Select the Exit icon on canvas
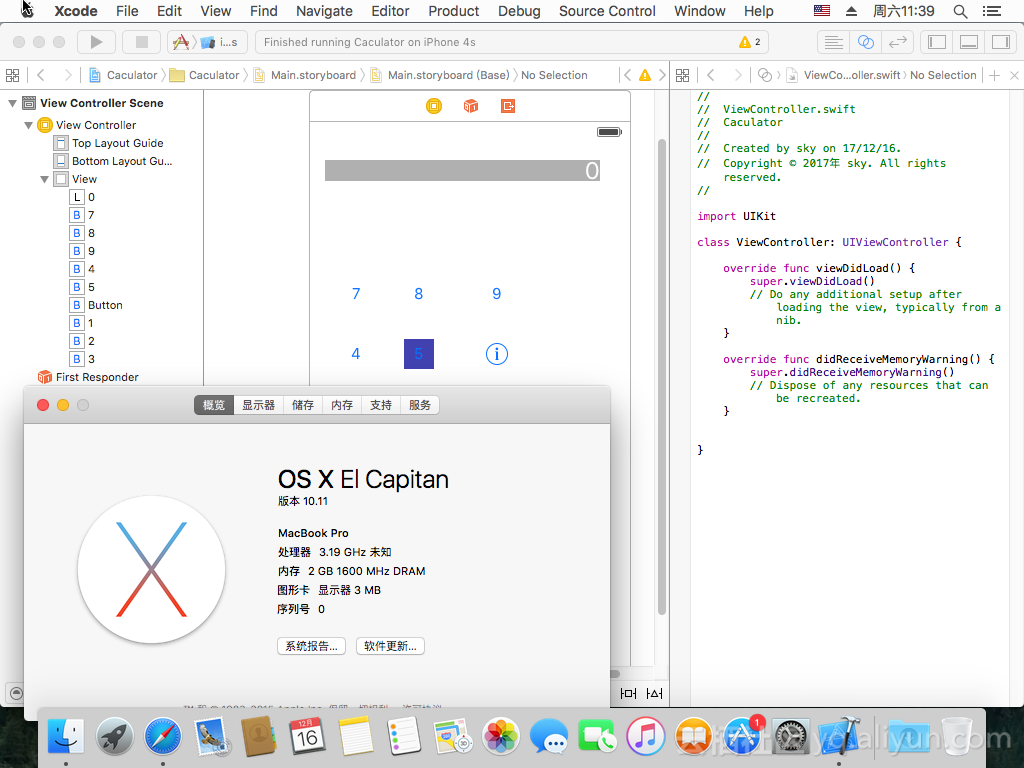The height and width of the screenshot is (768, 1024). [508, 106]
